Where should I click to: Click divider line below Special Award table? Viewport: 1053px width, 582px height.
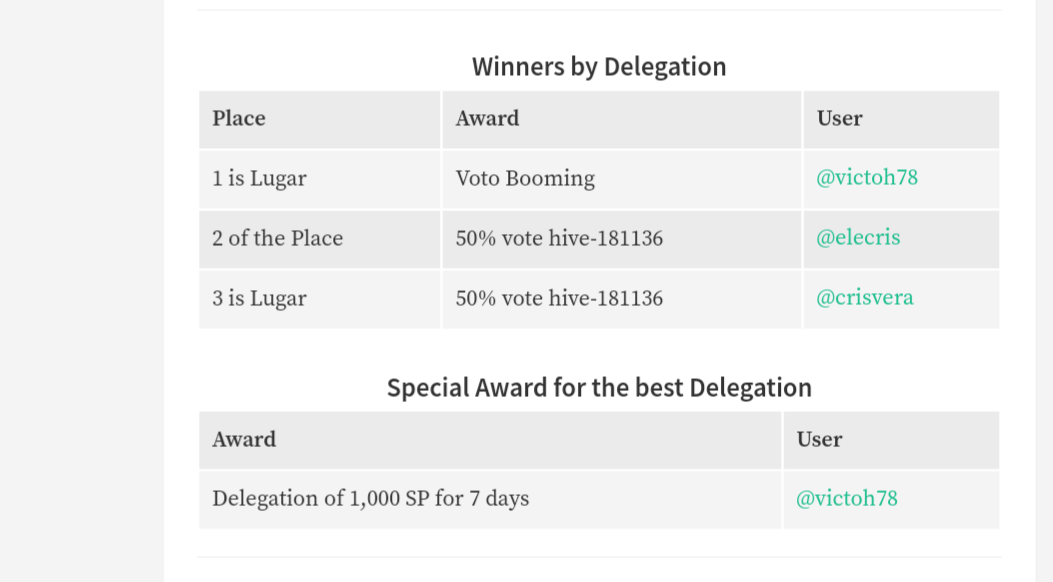pos(599,556)
